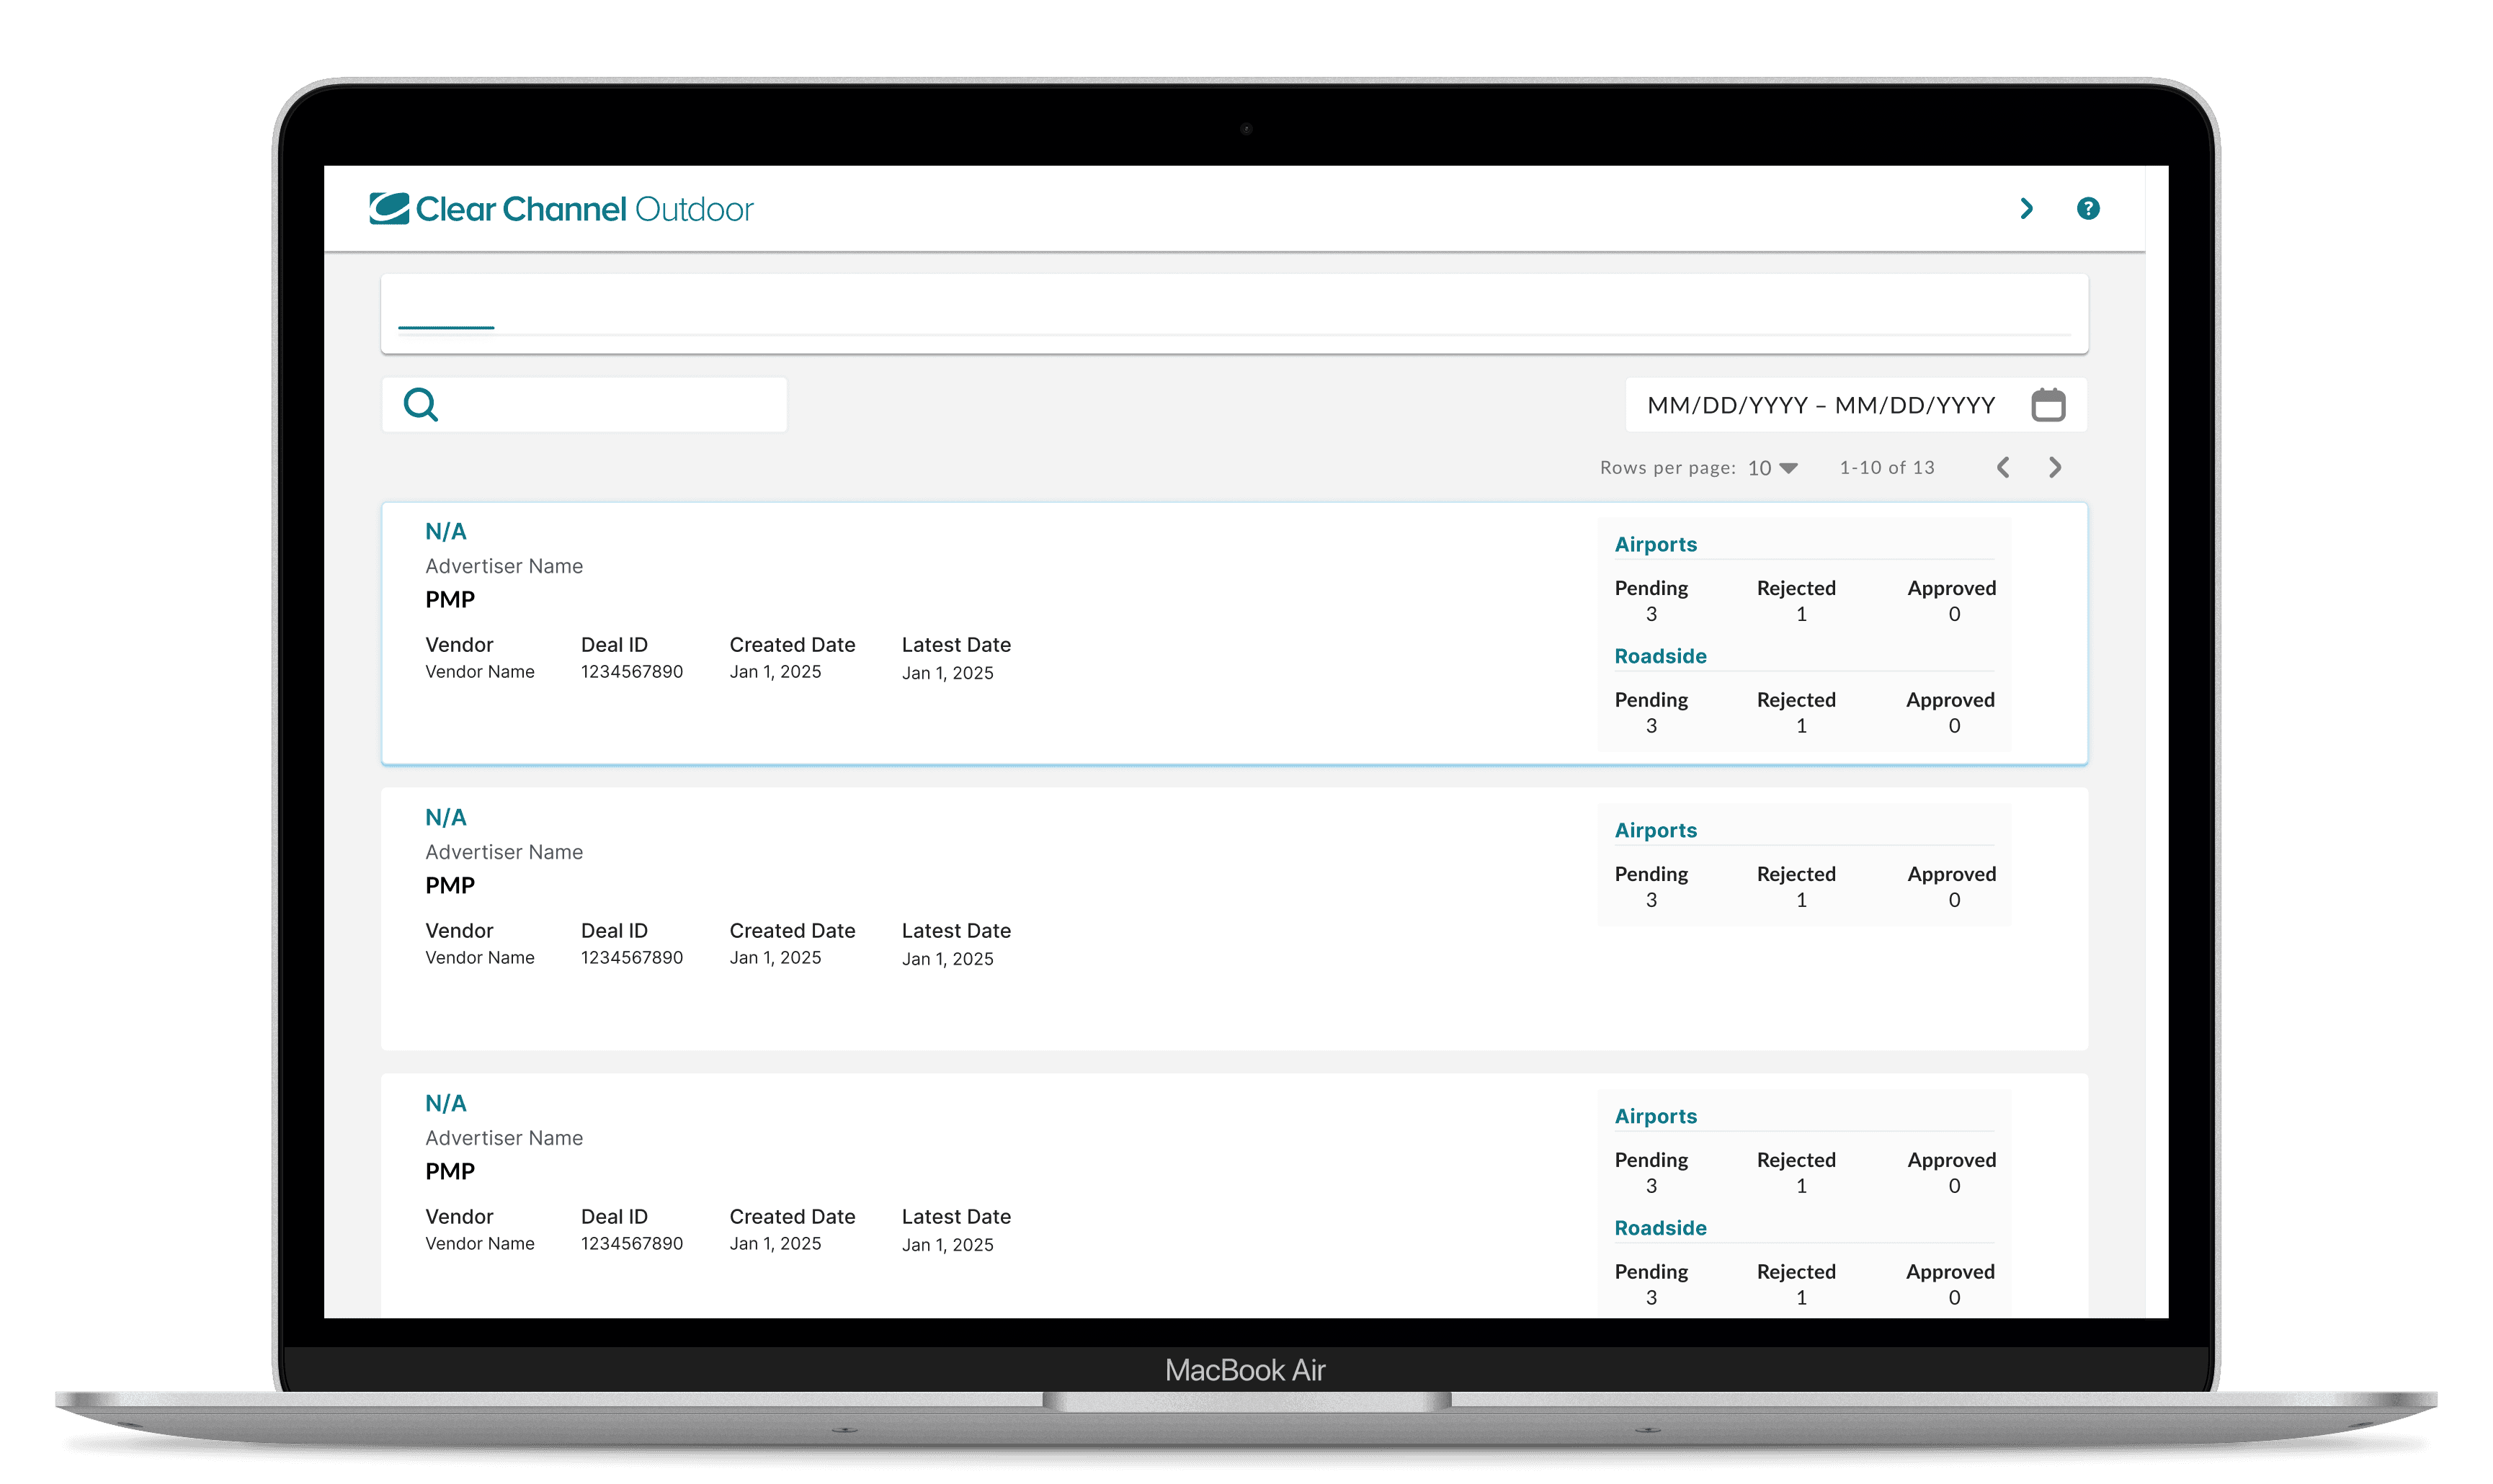Click the dropdown triangle beside 10
Viewport: 2493px width, 1484px height.
click(1789, 468)
